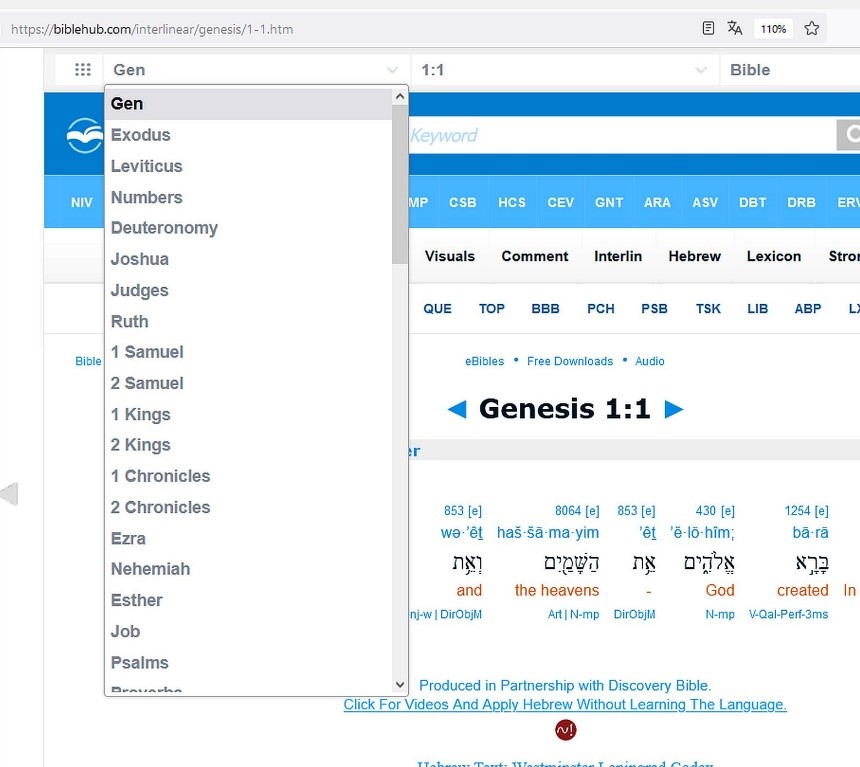The width and height of the screenshot is (860, 767).
Task: Click the Keyword search field
Action: tap(623, 135)
